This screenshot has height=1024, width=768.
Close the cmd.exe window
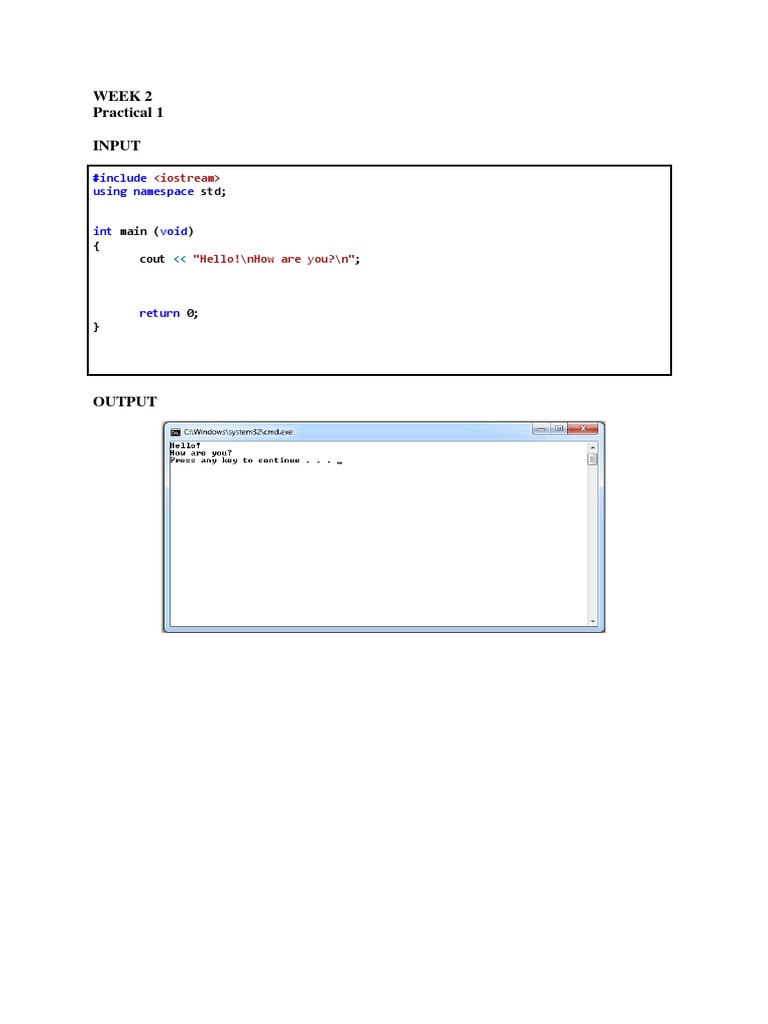tap(583, 428)
